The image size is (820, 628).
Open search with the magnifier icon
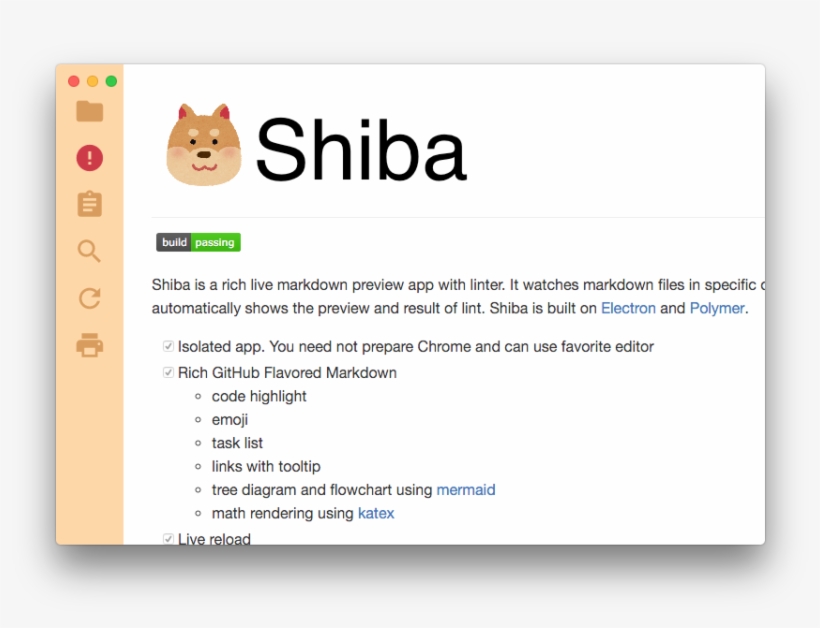coord(90,251)
